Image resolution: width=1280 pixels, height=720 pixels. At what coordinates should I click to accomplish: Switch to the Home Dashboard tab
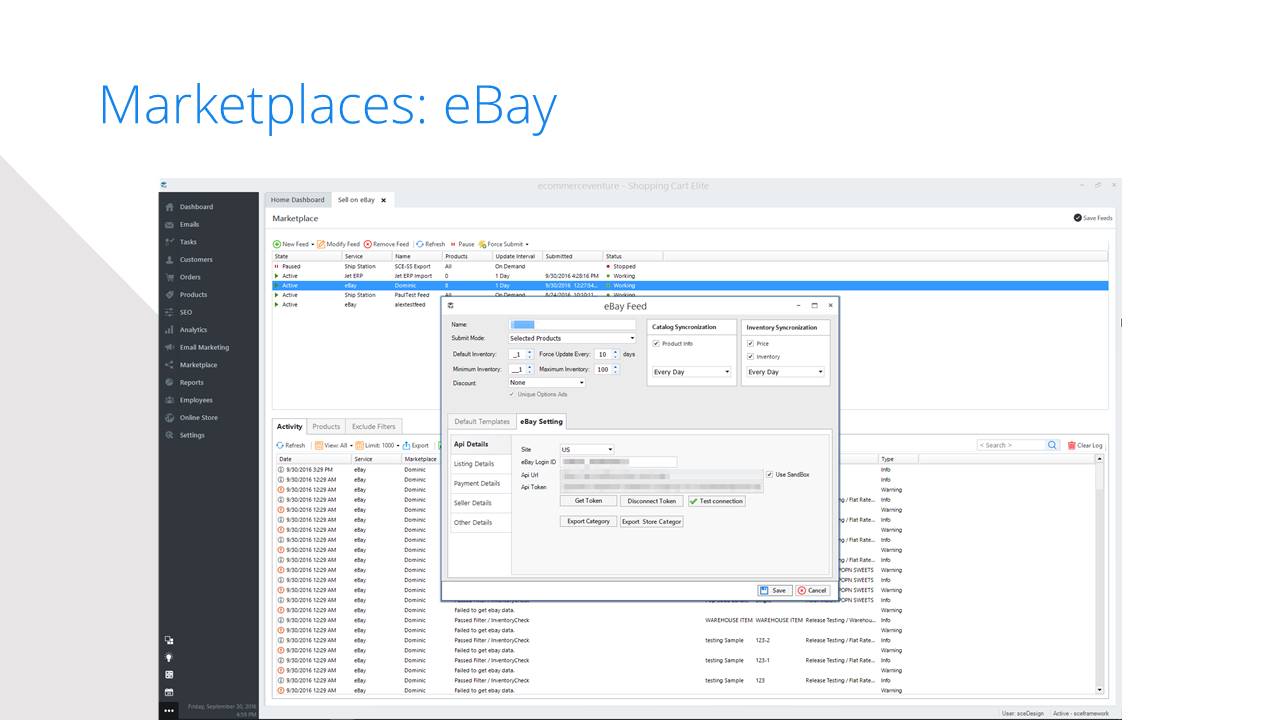(x=298, y=200)
